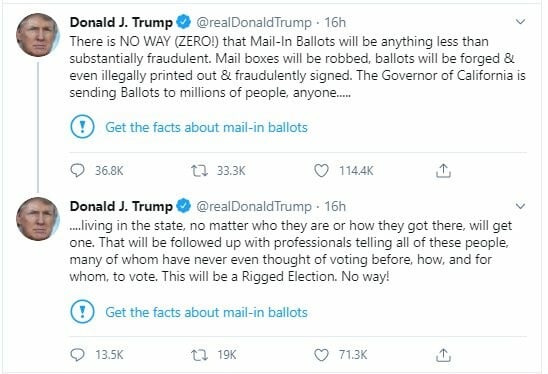This screenshot has height=374, width=548.
Task: Click the verified badge on the second tweet
Action: (x=183, y=206)
